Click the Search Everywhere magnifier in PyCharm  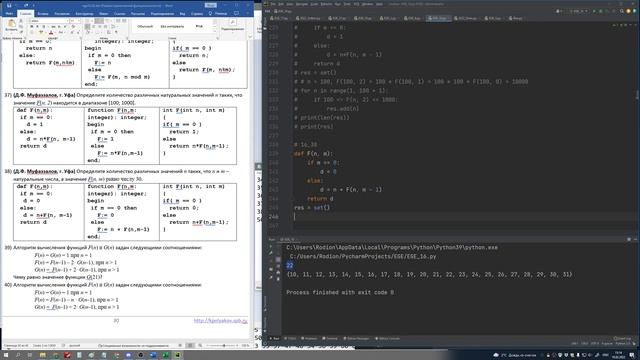(622, 11)
